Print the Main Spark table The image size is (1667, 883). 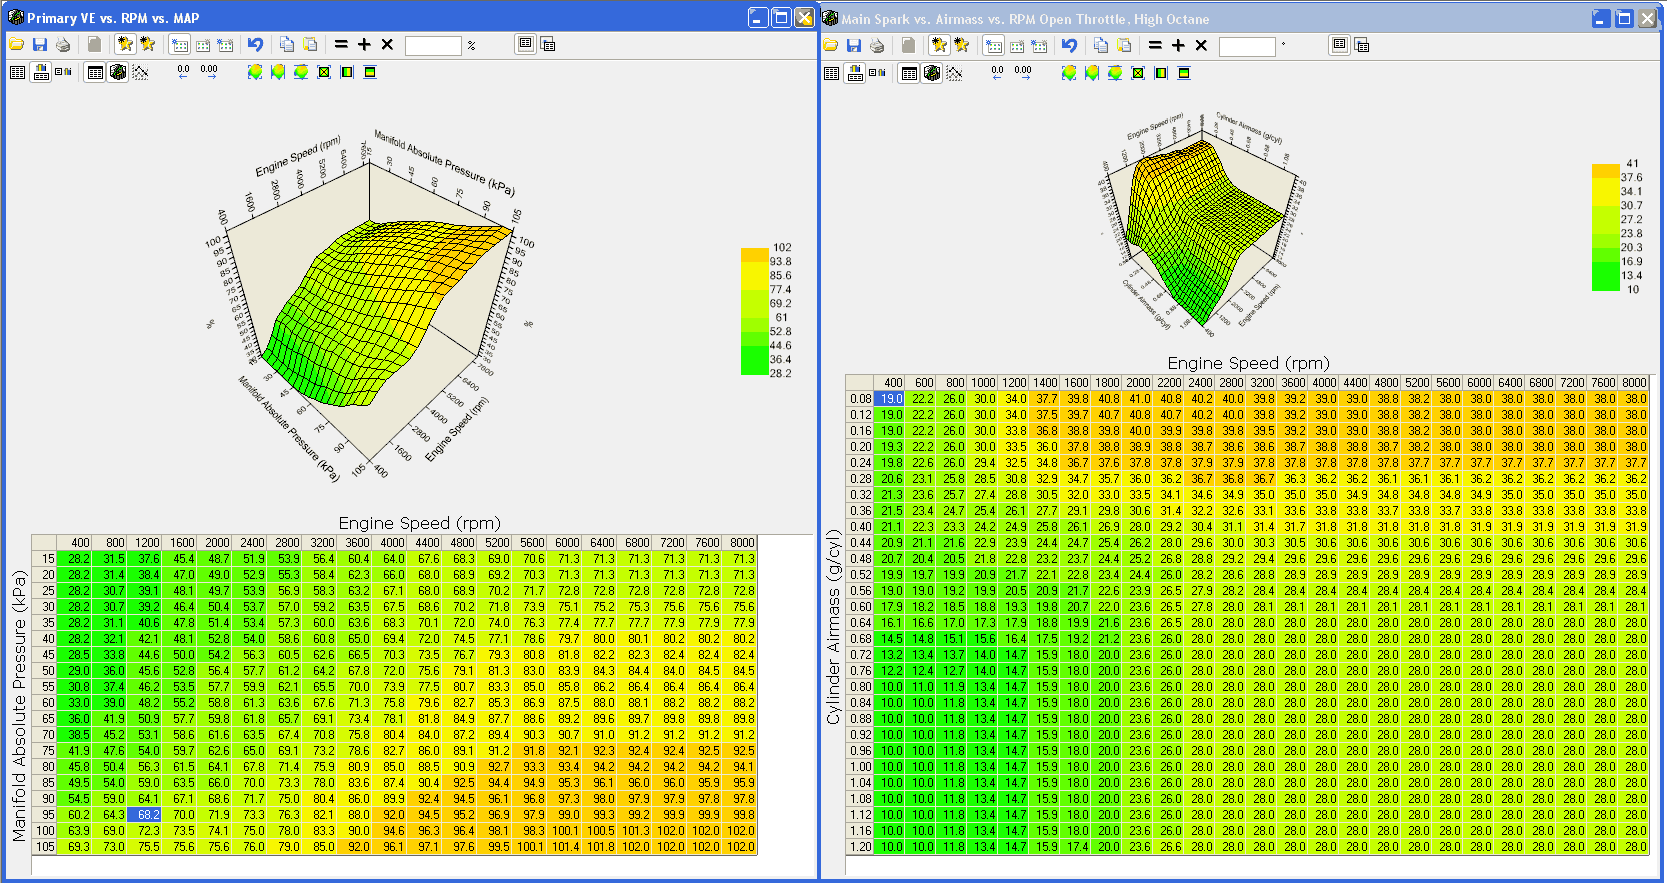click(x=877, y=45)
